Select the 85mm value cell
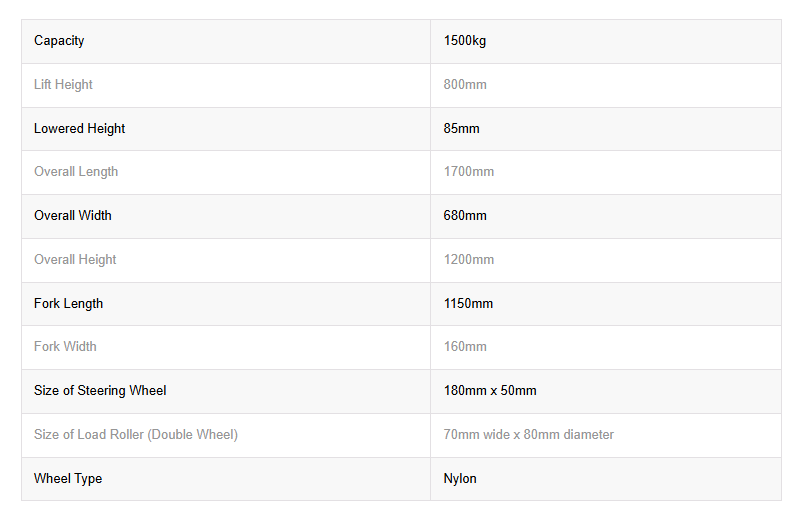The width and height of the screenshot is (802, 517). click(x=606, y=129)
